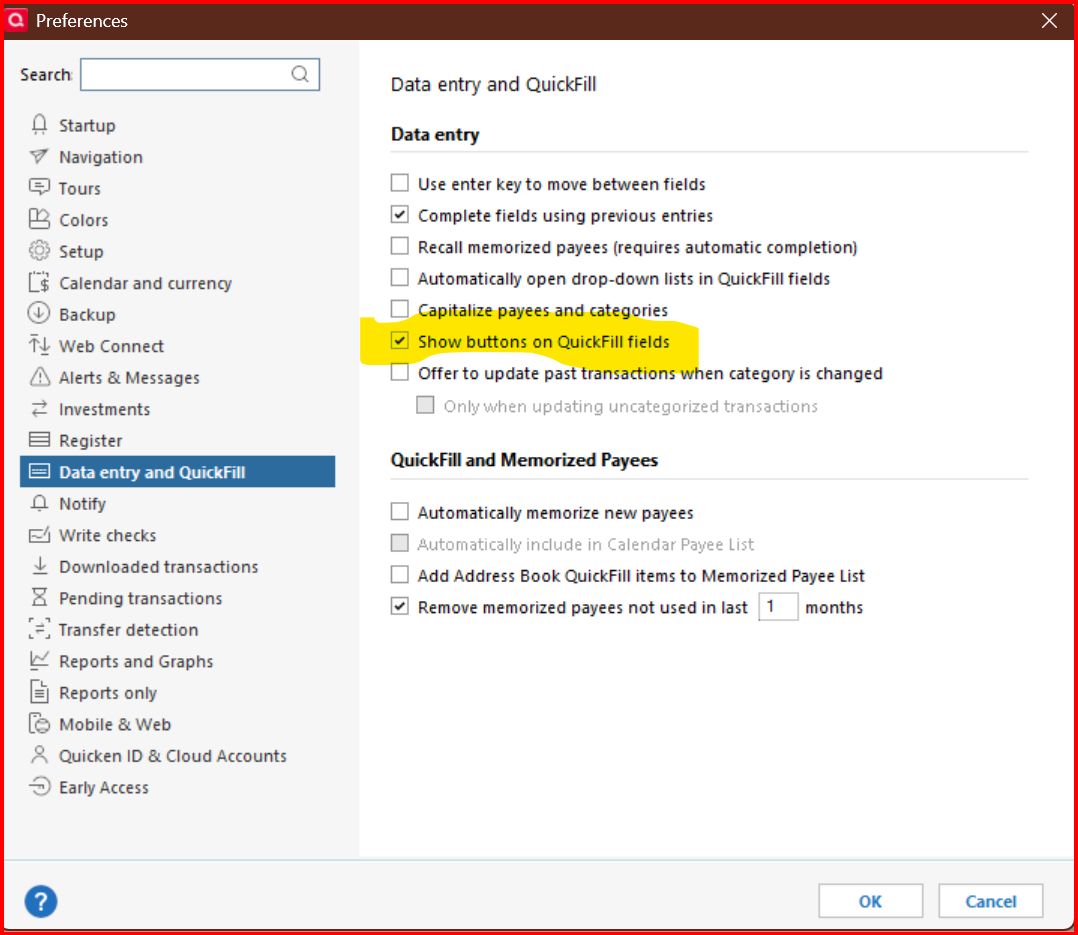Click the Setup gear icon
Viewport: 1078px width, 935px height.
click(x=39, y=251)
